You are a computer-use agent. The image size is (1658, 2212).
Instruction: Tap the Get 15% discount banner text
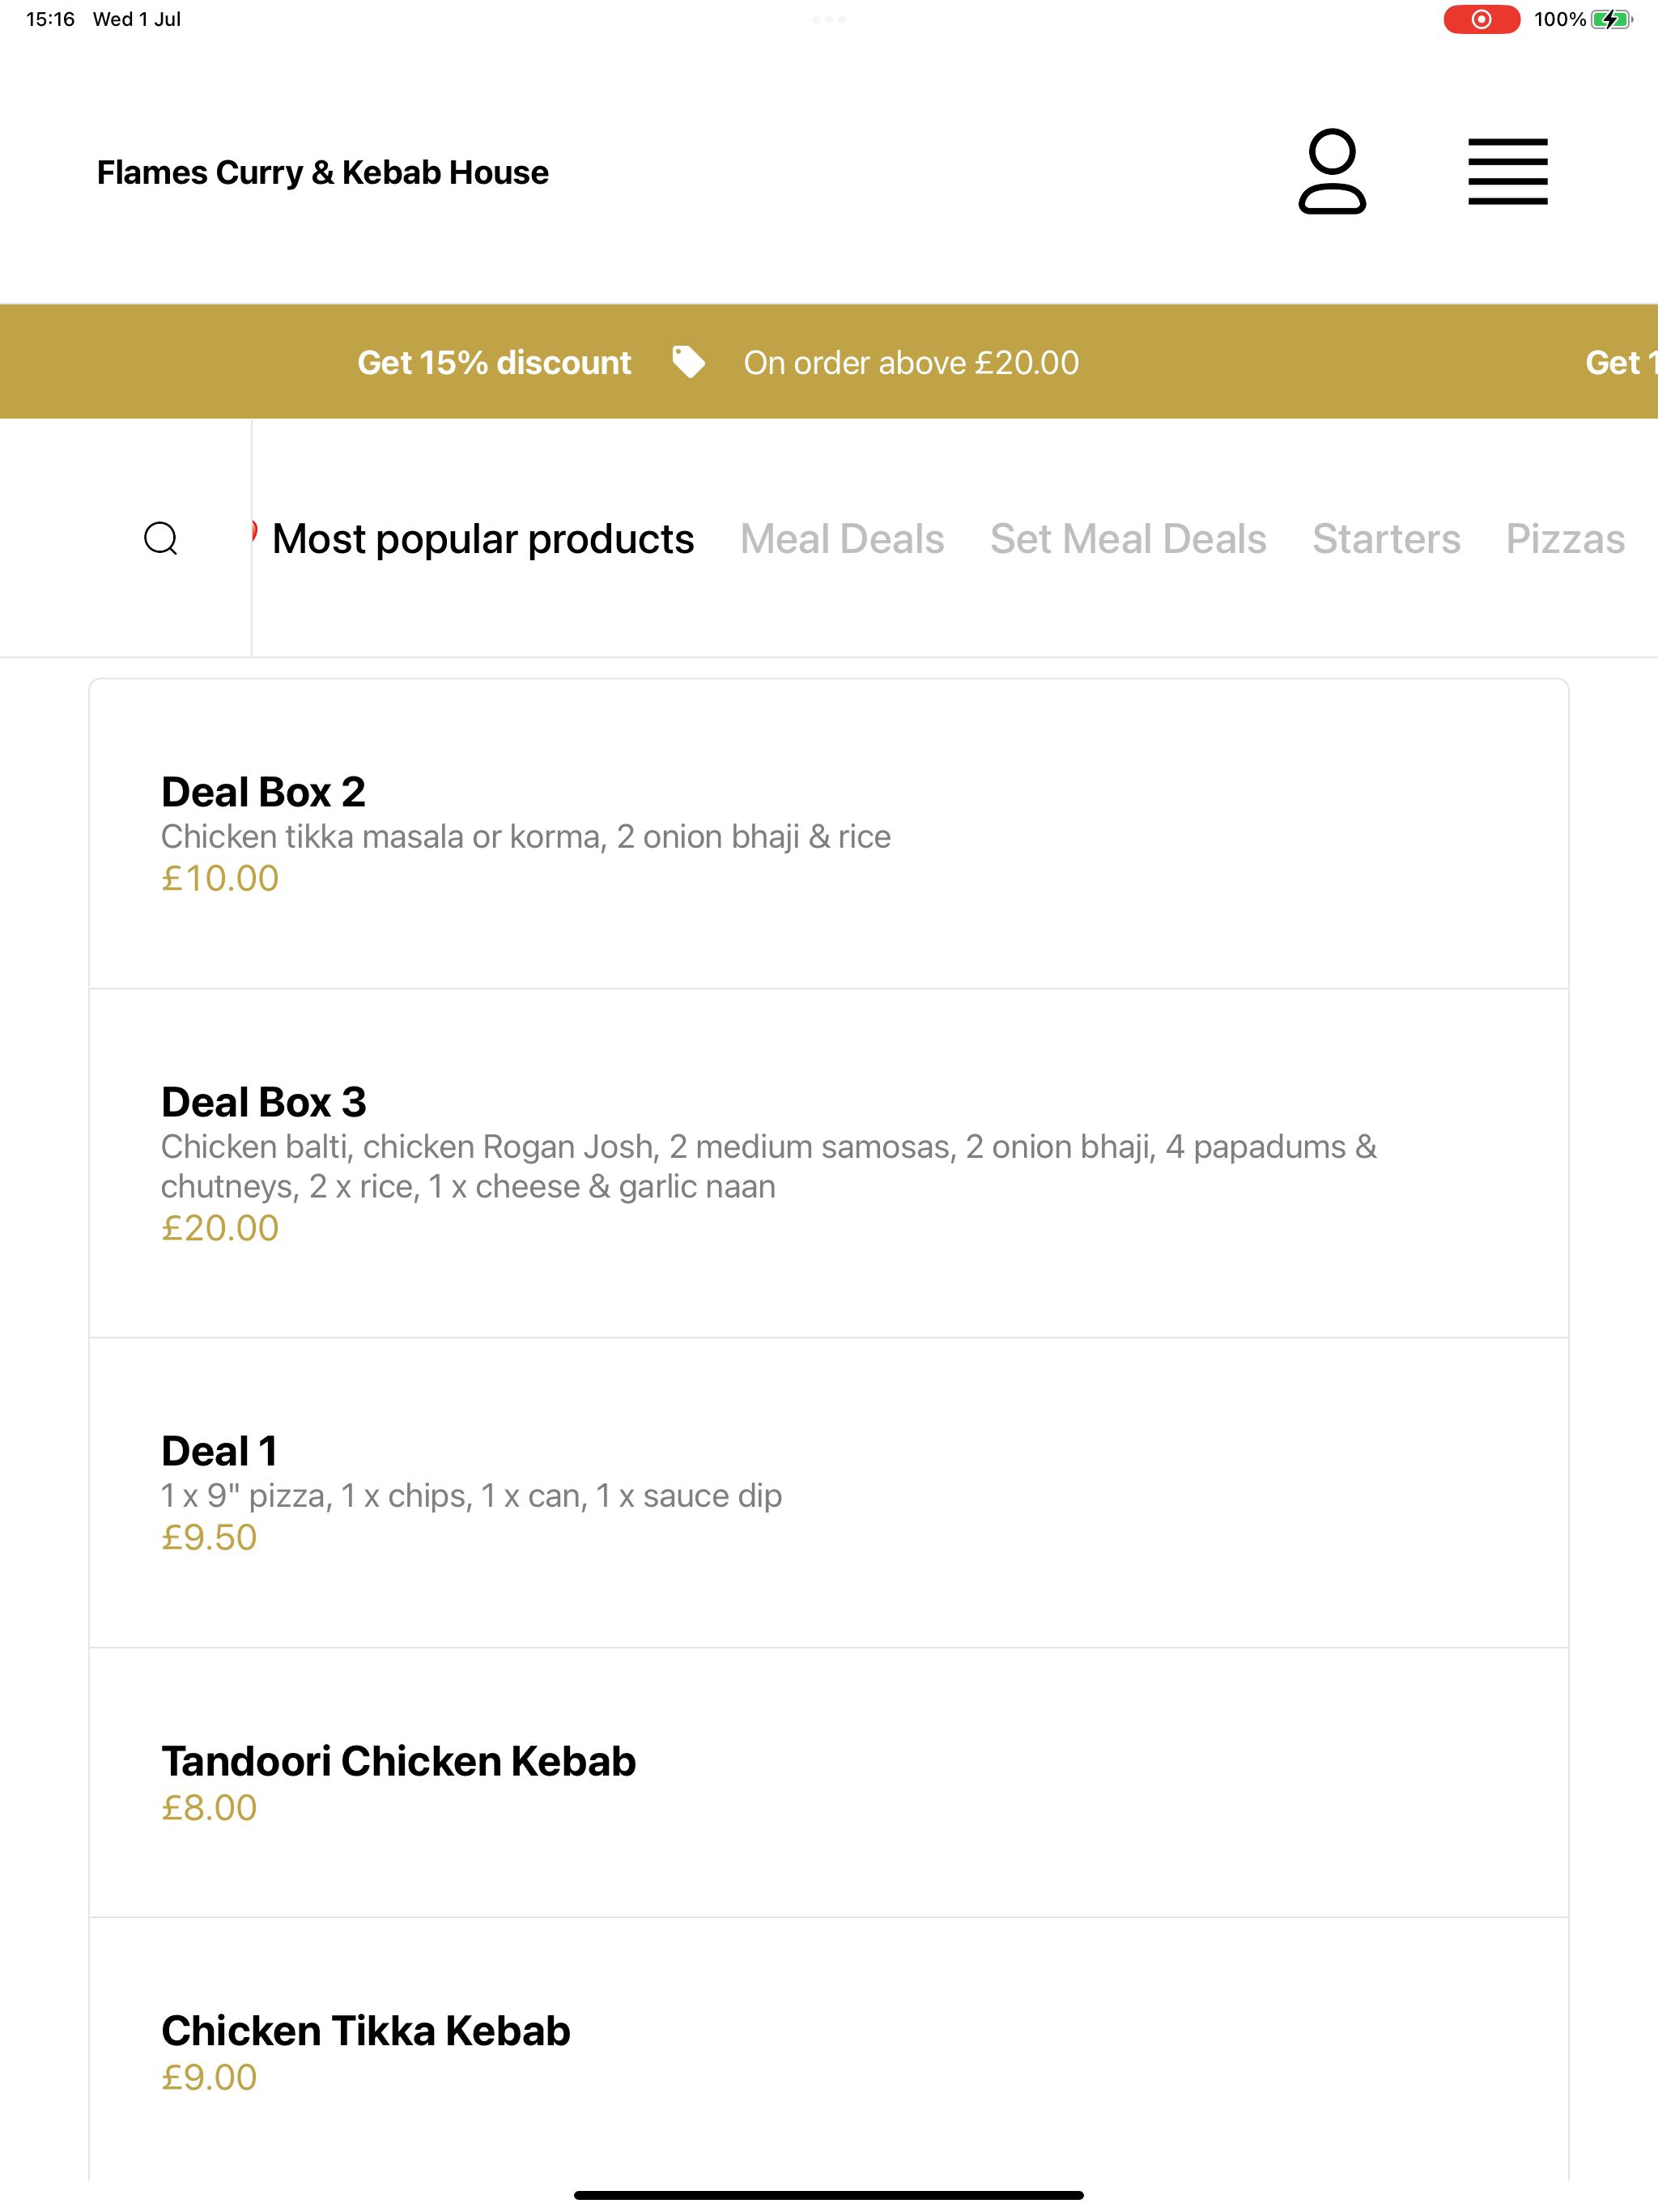(494, 362)
